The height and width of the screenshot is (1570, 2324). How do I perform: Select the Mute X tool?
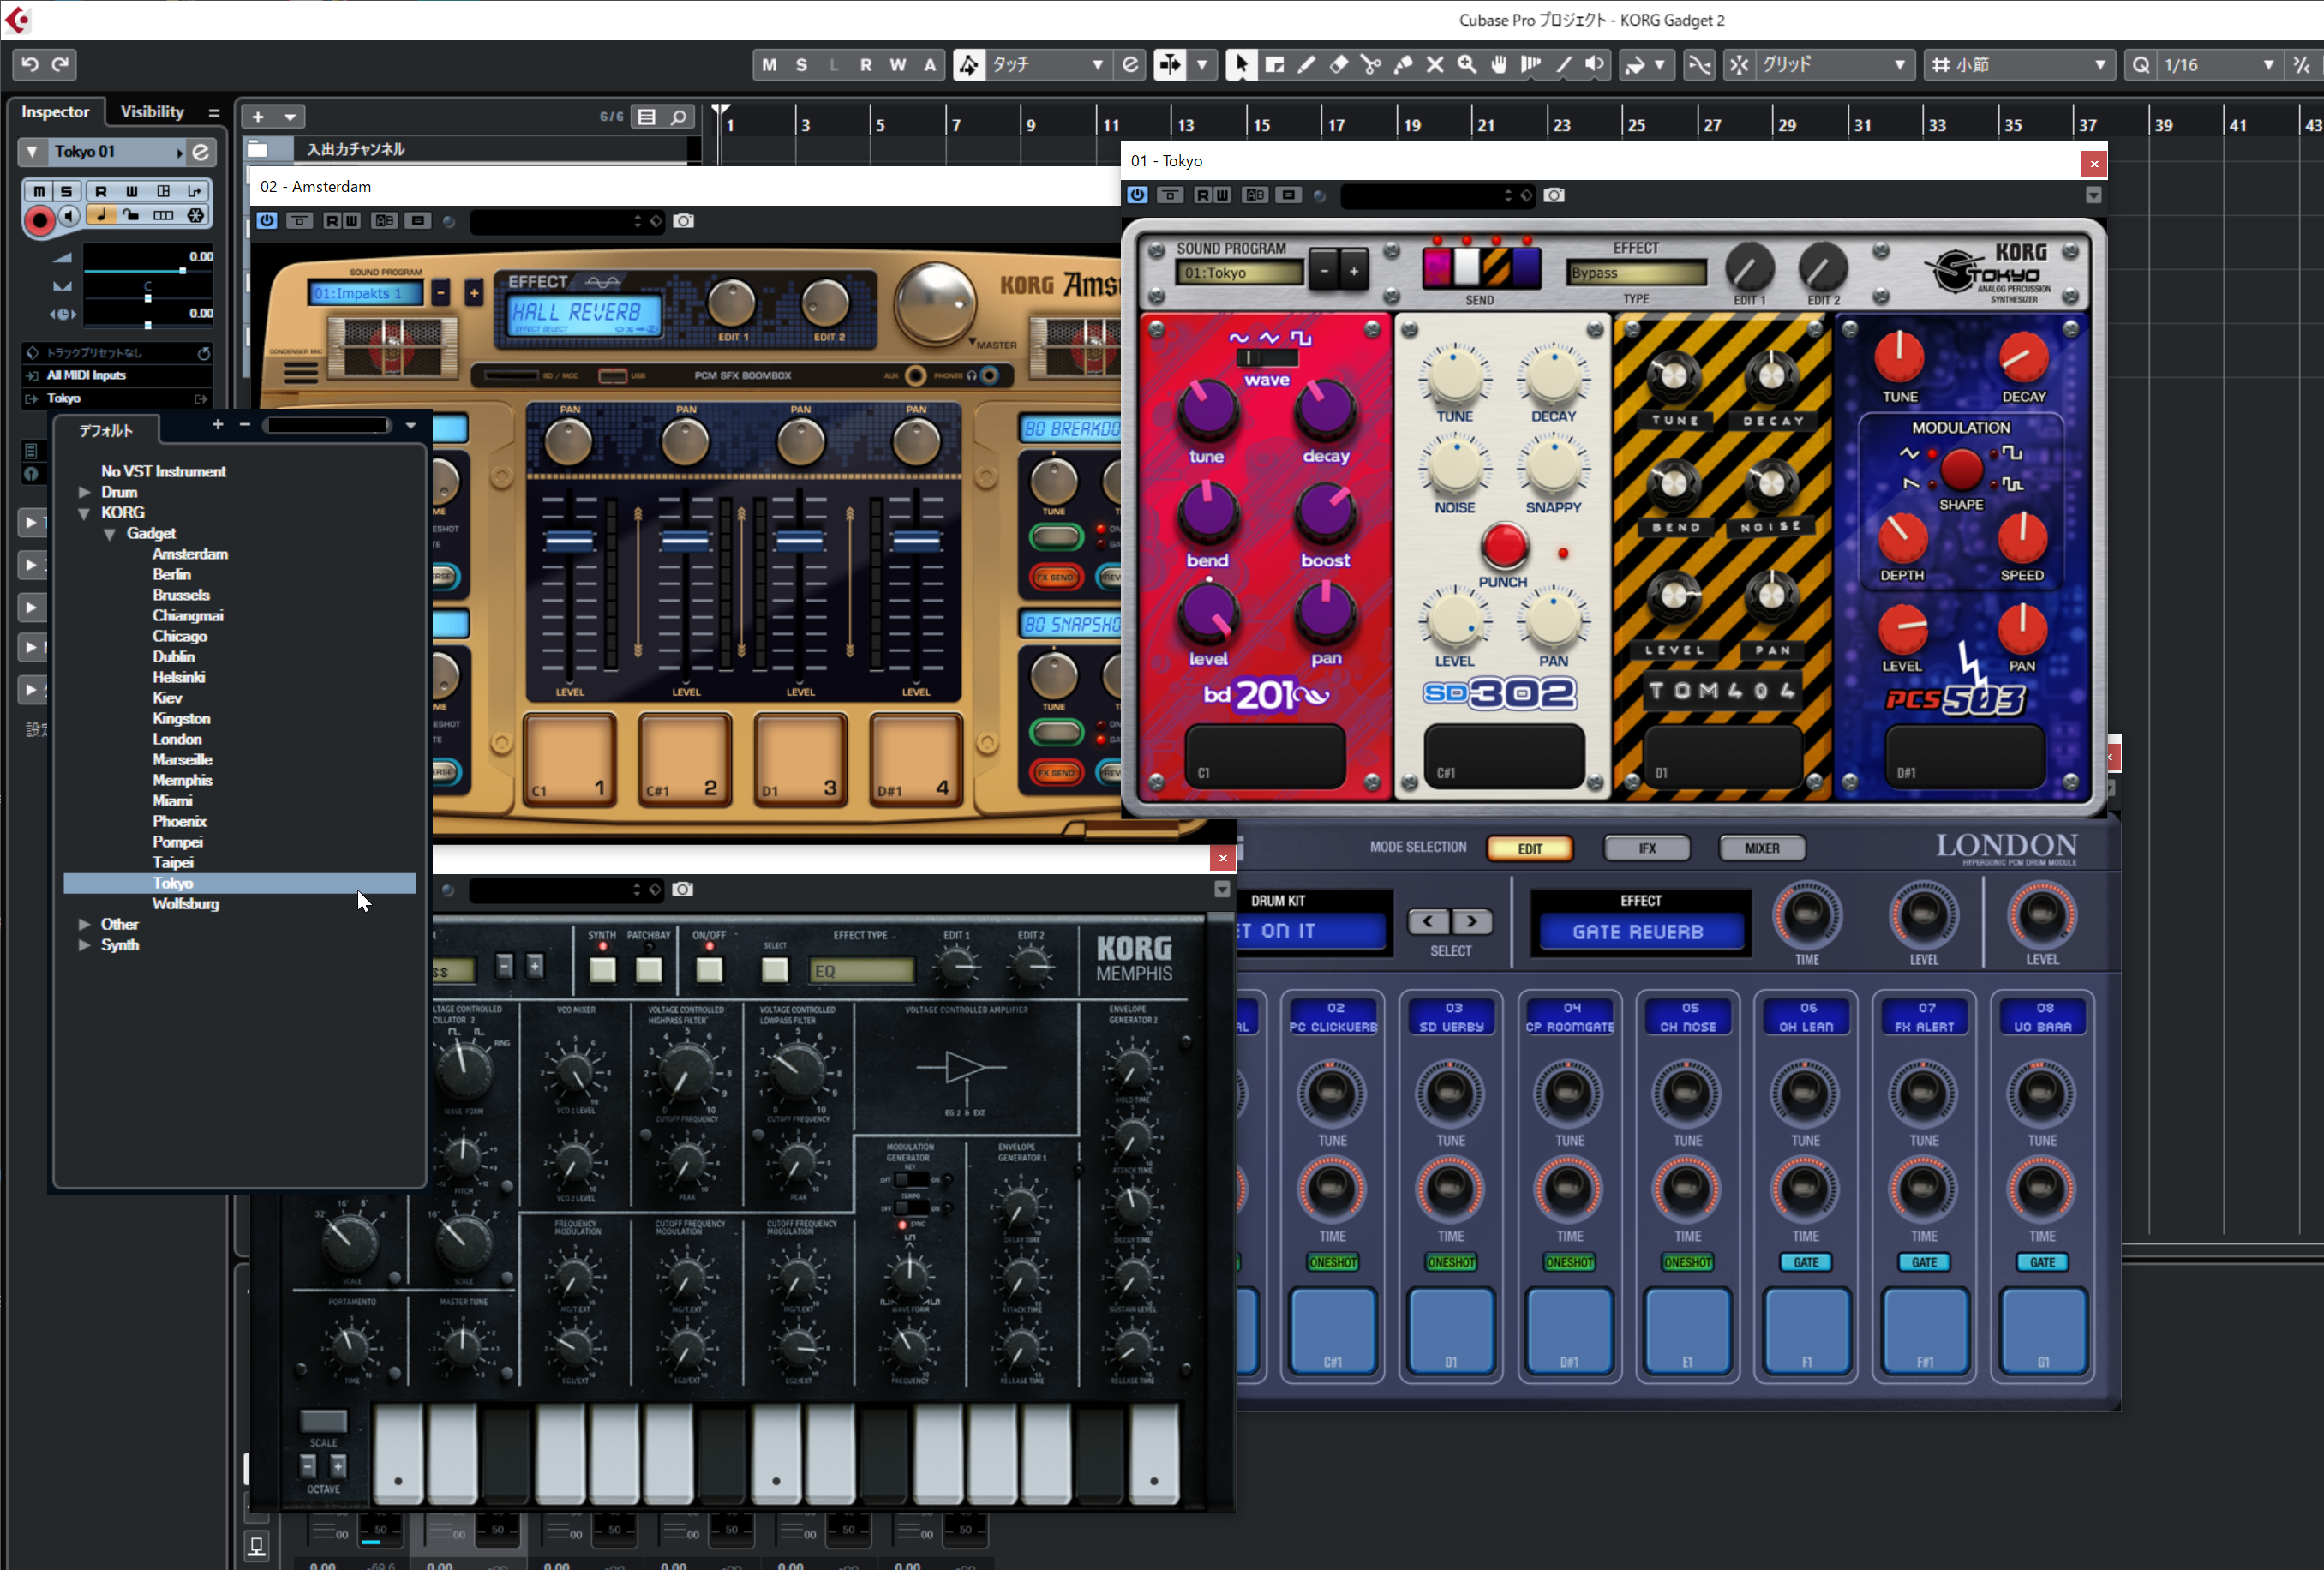1435,65
